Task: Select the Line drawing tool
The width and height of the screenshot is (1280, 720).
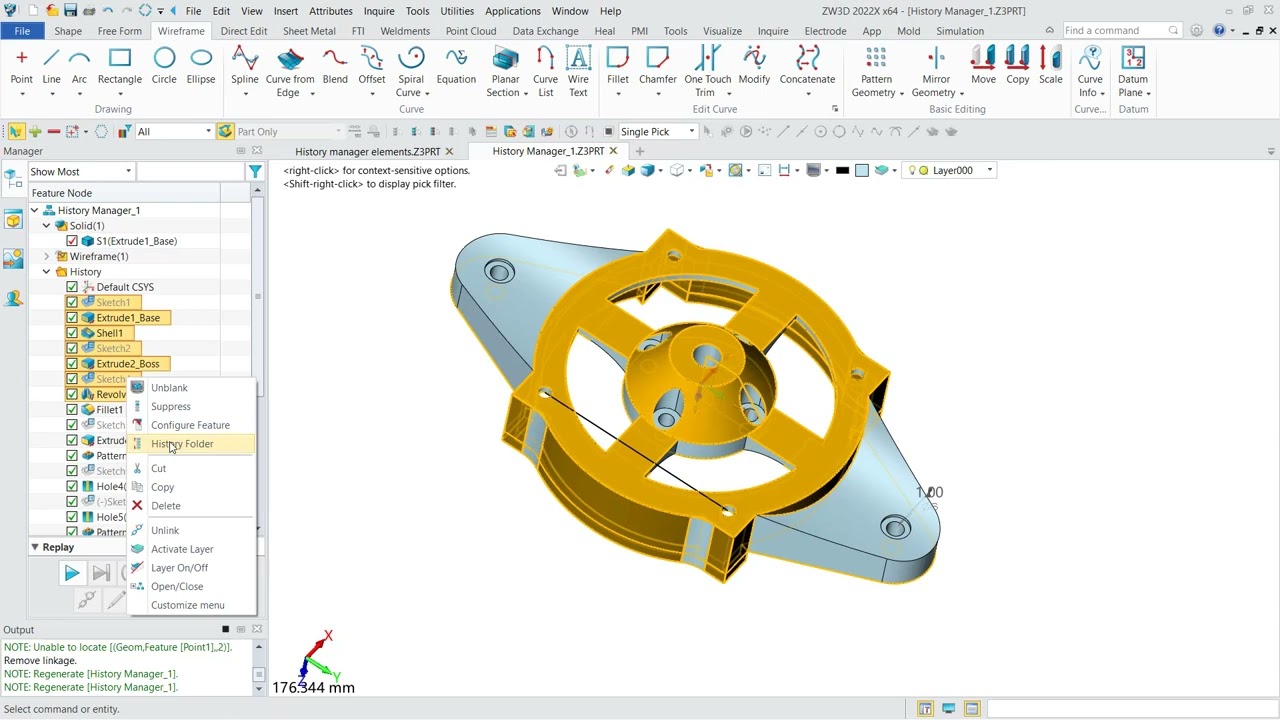Action: point(51,66)
